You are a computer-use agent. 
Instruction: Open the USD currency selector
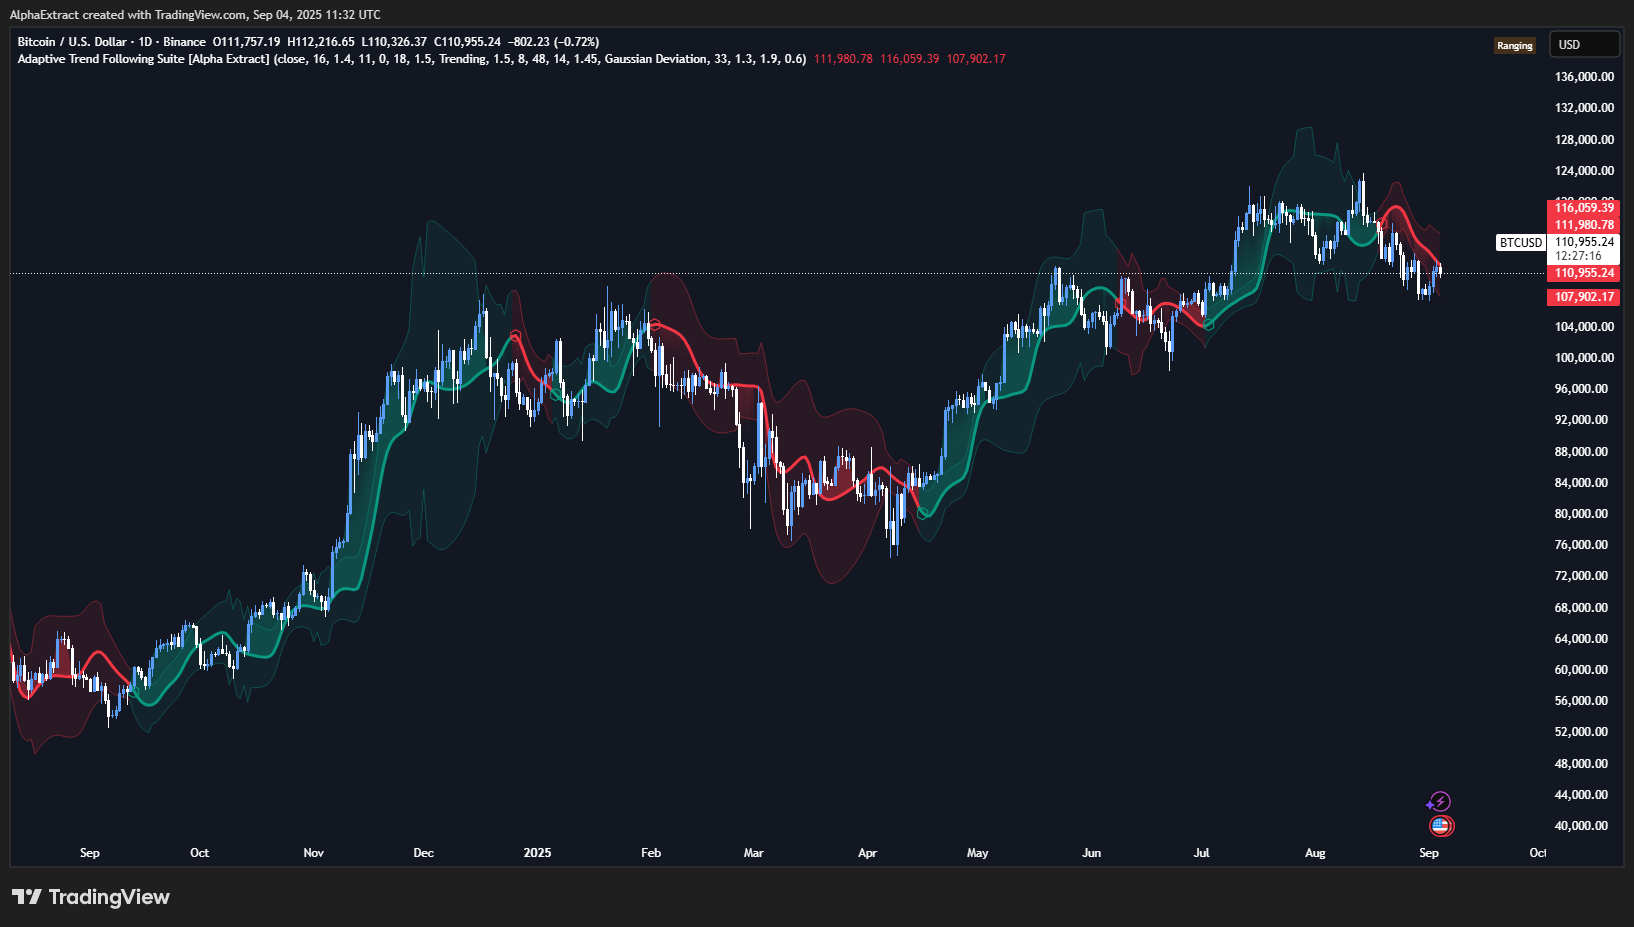pos(1584,44)
